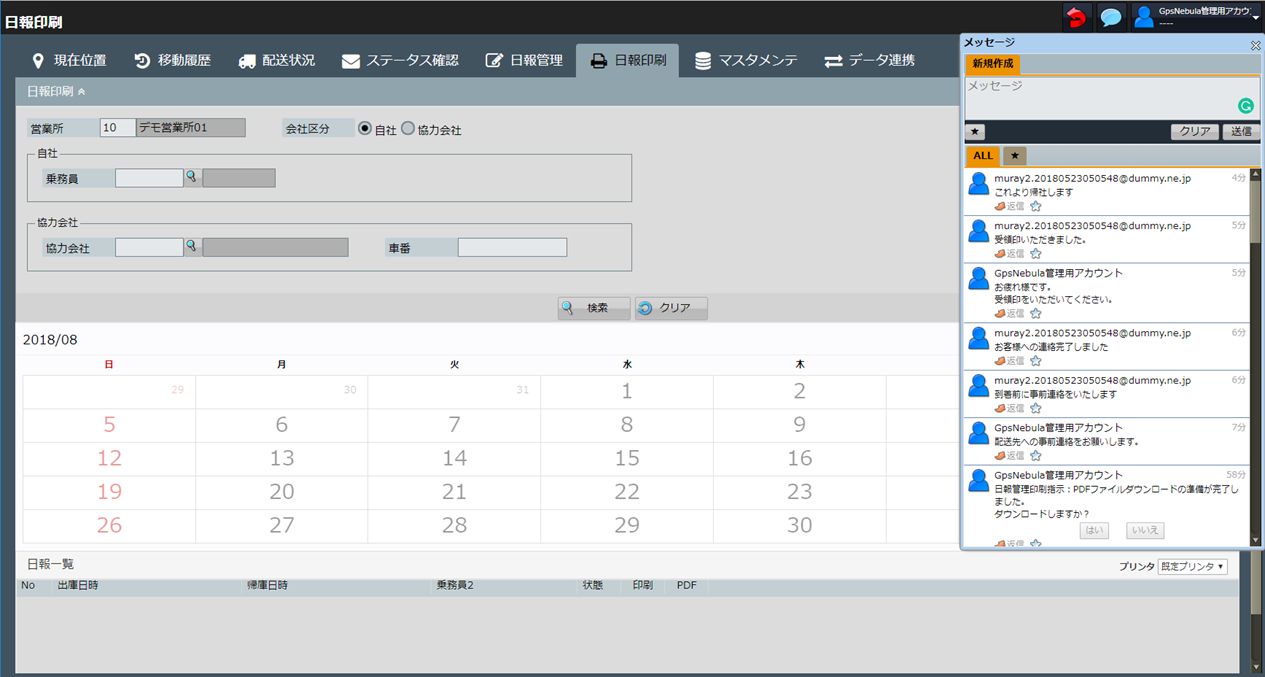1265x677 pixels.
Task: Open the chat bubble message icon
Action: pos(1110,17)
